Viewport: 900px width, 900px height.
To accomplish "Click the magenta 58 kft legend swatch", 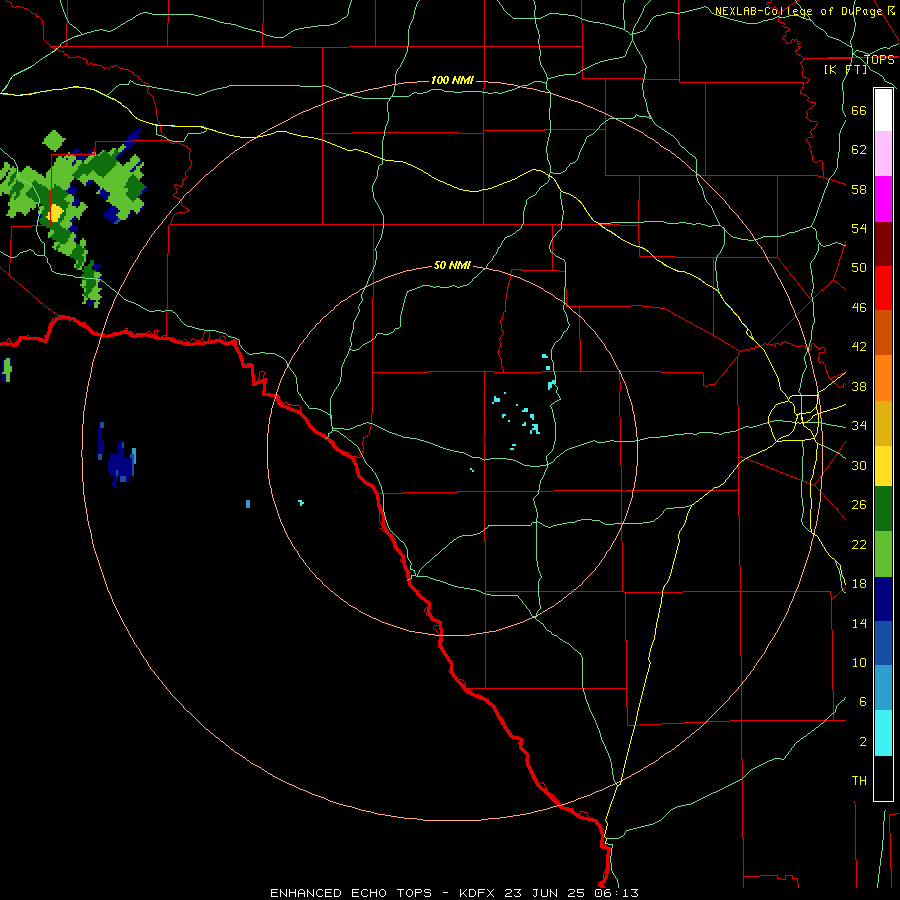I will pyautogui.click(x=883, y=199).
